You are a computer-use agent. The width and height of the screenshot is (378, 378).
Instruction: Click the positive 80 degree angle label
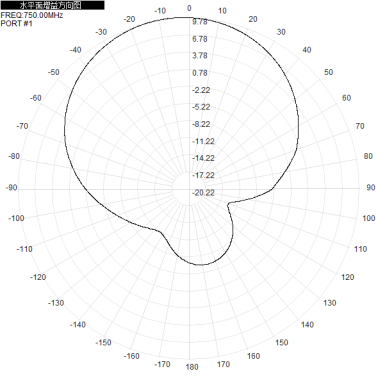368,156
